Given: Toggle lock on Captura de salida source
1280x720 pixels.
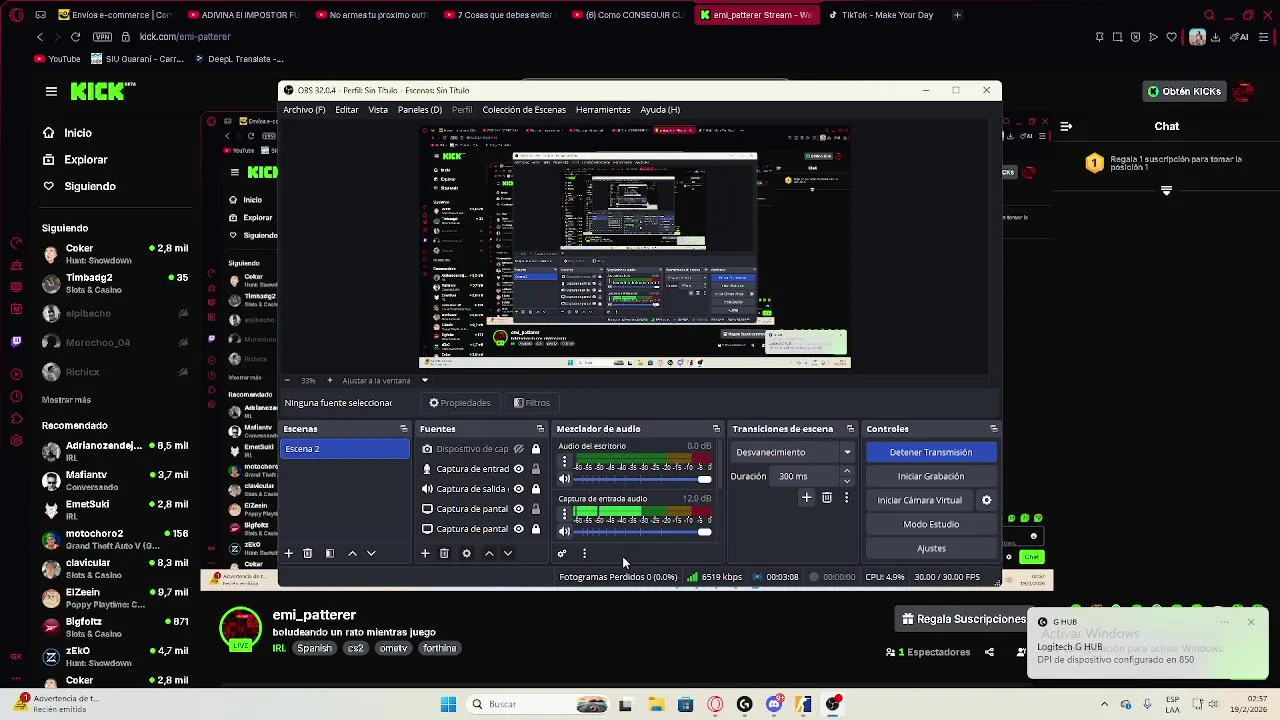Looking at the screenshot, I should click(x=536, y=489).
